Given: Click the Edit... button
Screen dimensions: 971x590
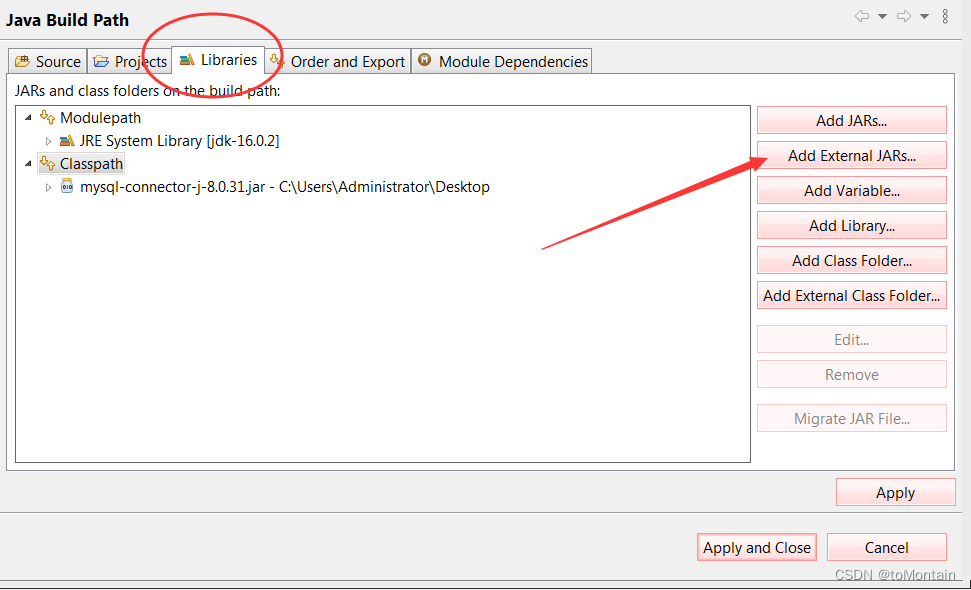Looking at the screenshot, I should pyautogui.click(x=851, y=339).
